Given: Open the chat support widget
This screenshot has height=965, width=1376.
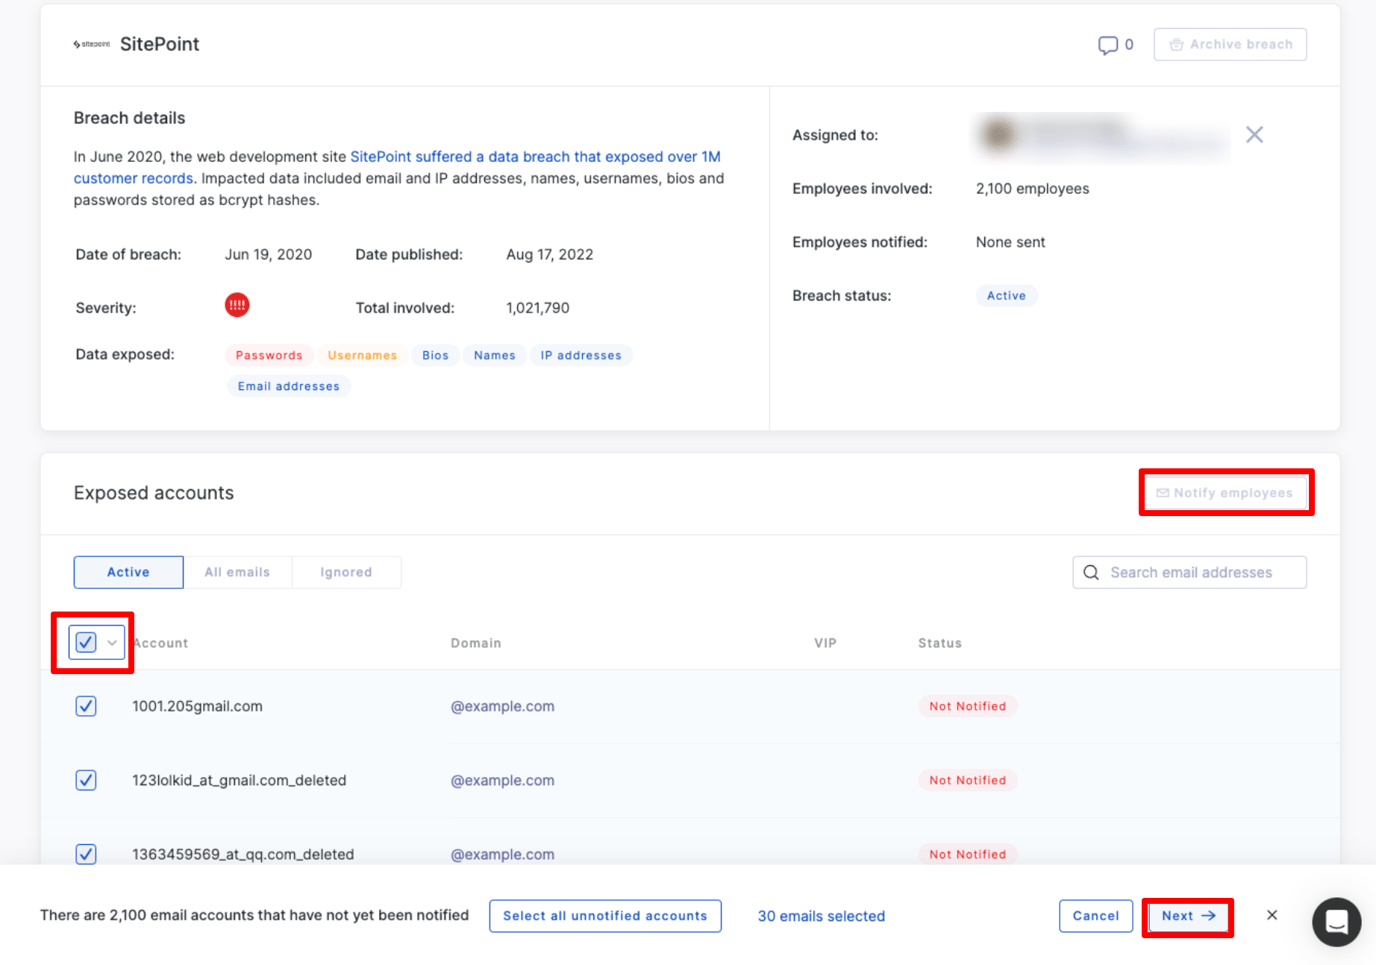Looking at the screenshot, I should 1336,921.
